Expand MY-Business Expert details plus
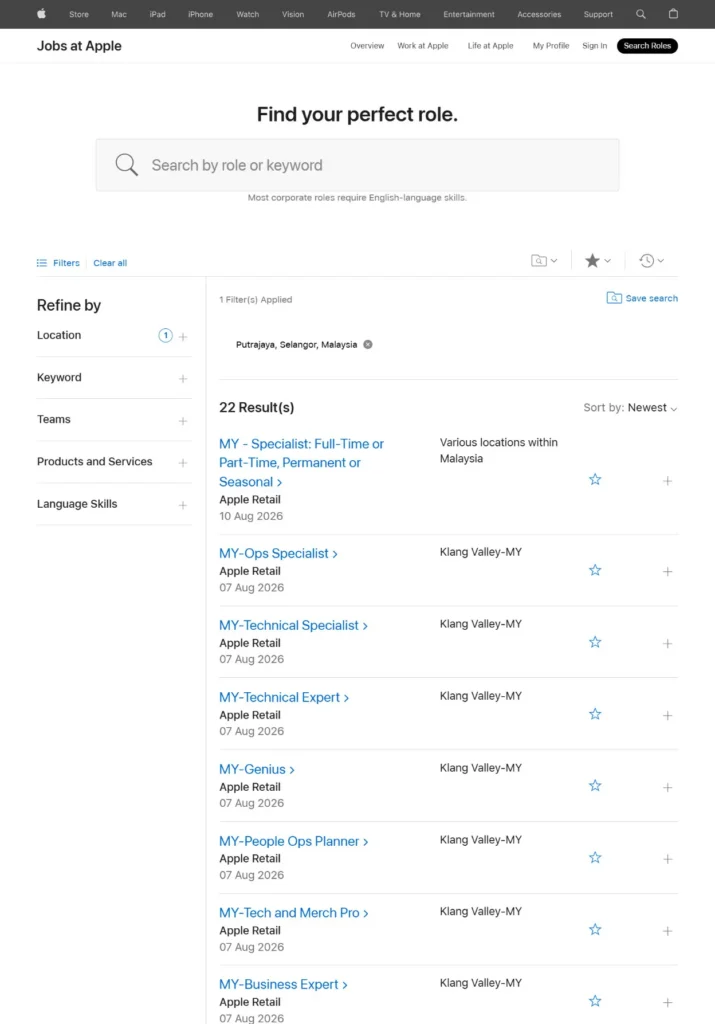This screenshot has height=1024, width=715. click(667, 1002)
